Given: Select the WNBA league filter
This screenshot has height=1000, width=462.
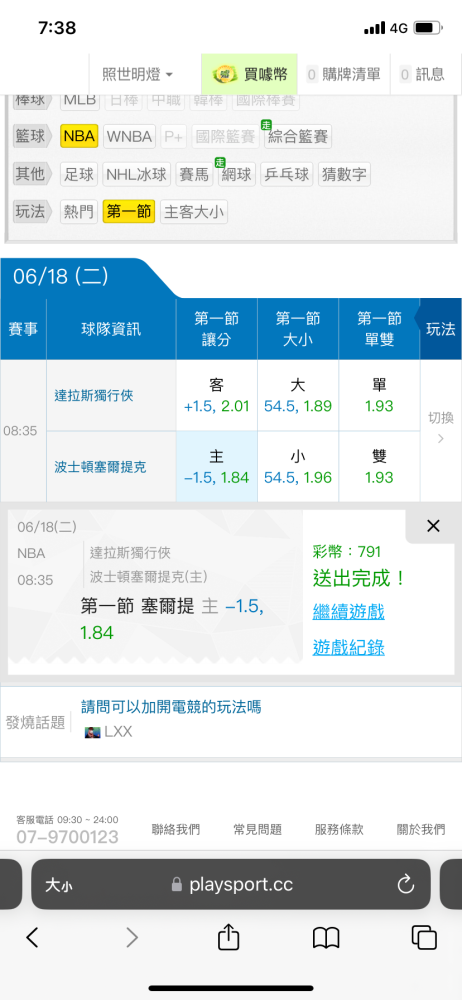Looking at the screenshot, I should point(129,136).
